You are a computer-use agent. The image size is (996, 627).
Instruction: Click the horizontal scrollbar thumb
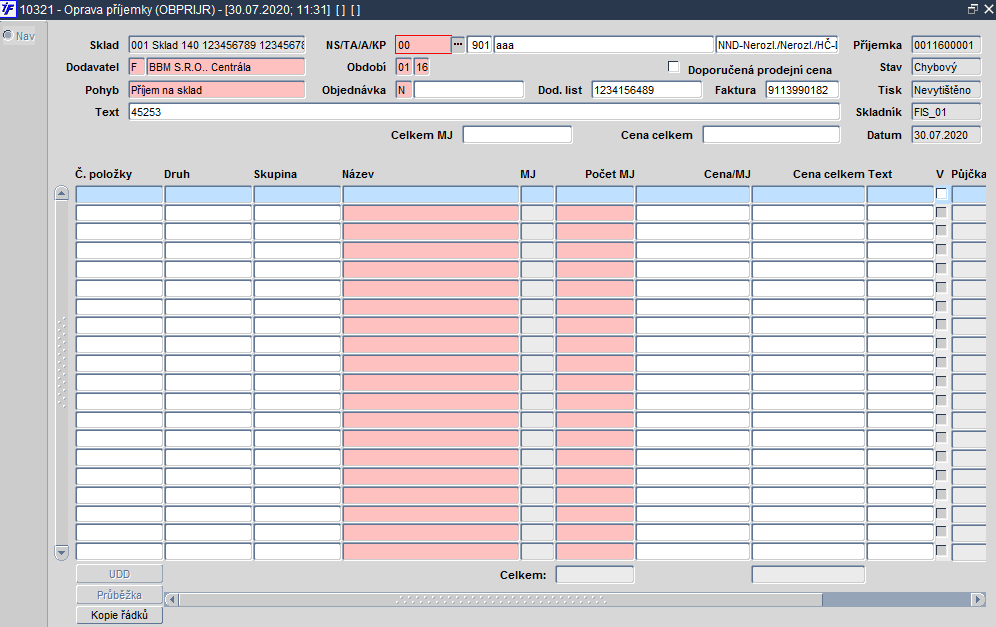tap(501, 599)
